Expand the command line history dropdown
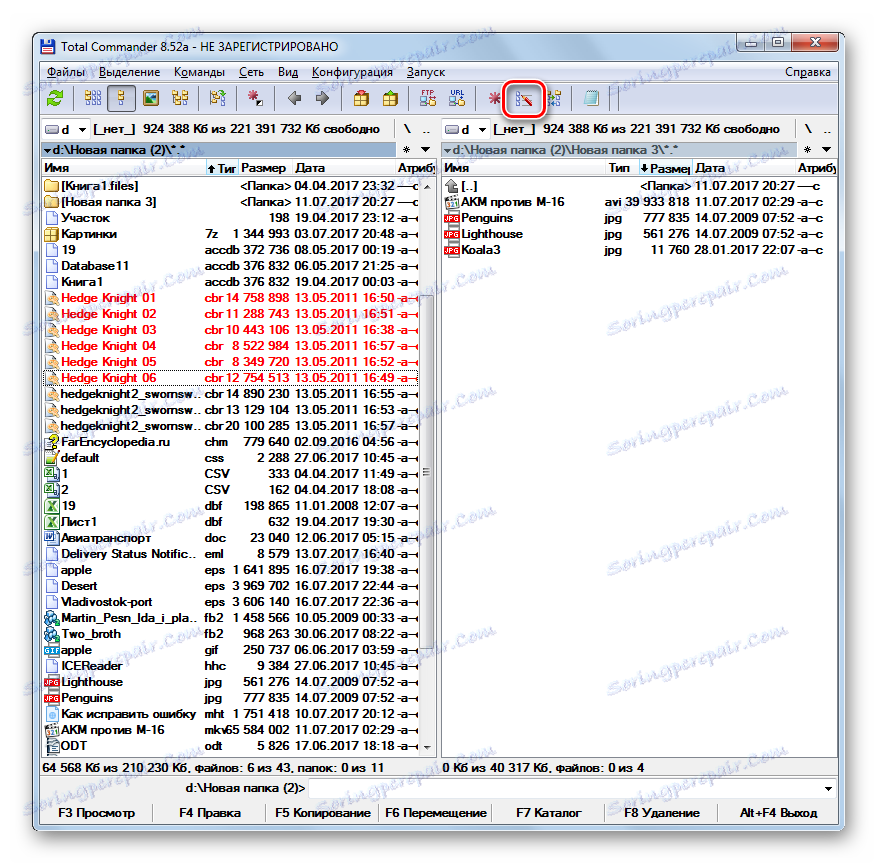Screen dimensions: 878x864 (x=828, y=788)
